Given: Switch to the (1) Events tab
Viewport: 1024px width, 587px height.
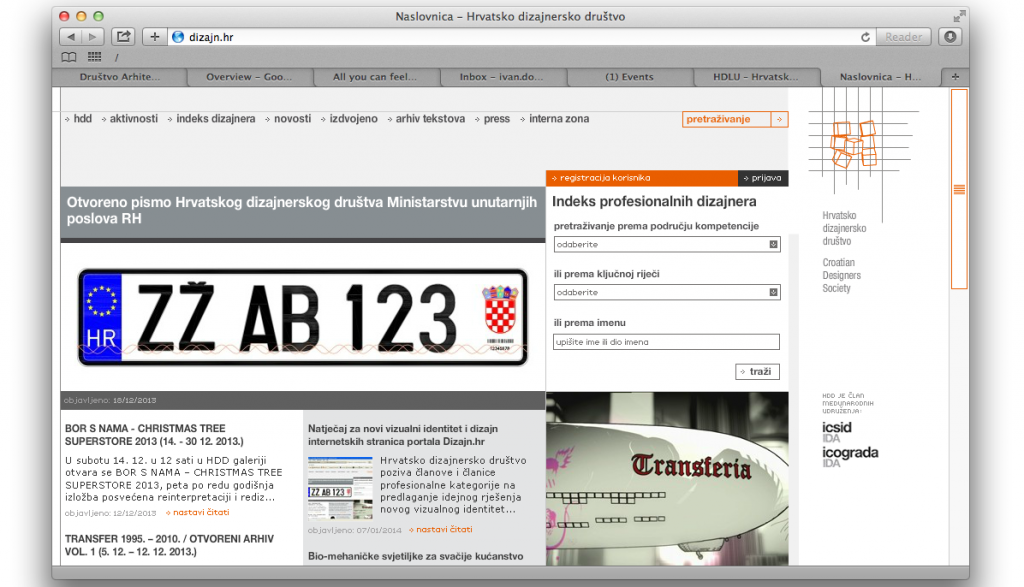Looking at the screenshot, I should point(630,77).
